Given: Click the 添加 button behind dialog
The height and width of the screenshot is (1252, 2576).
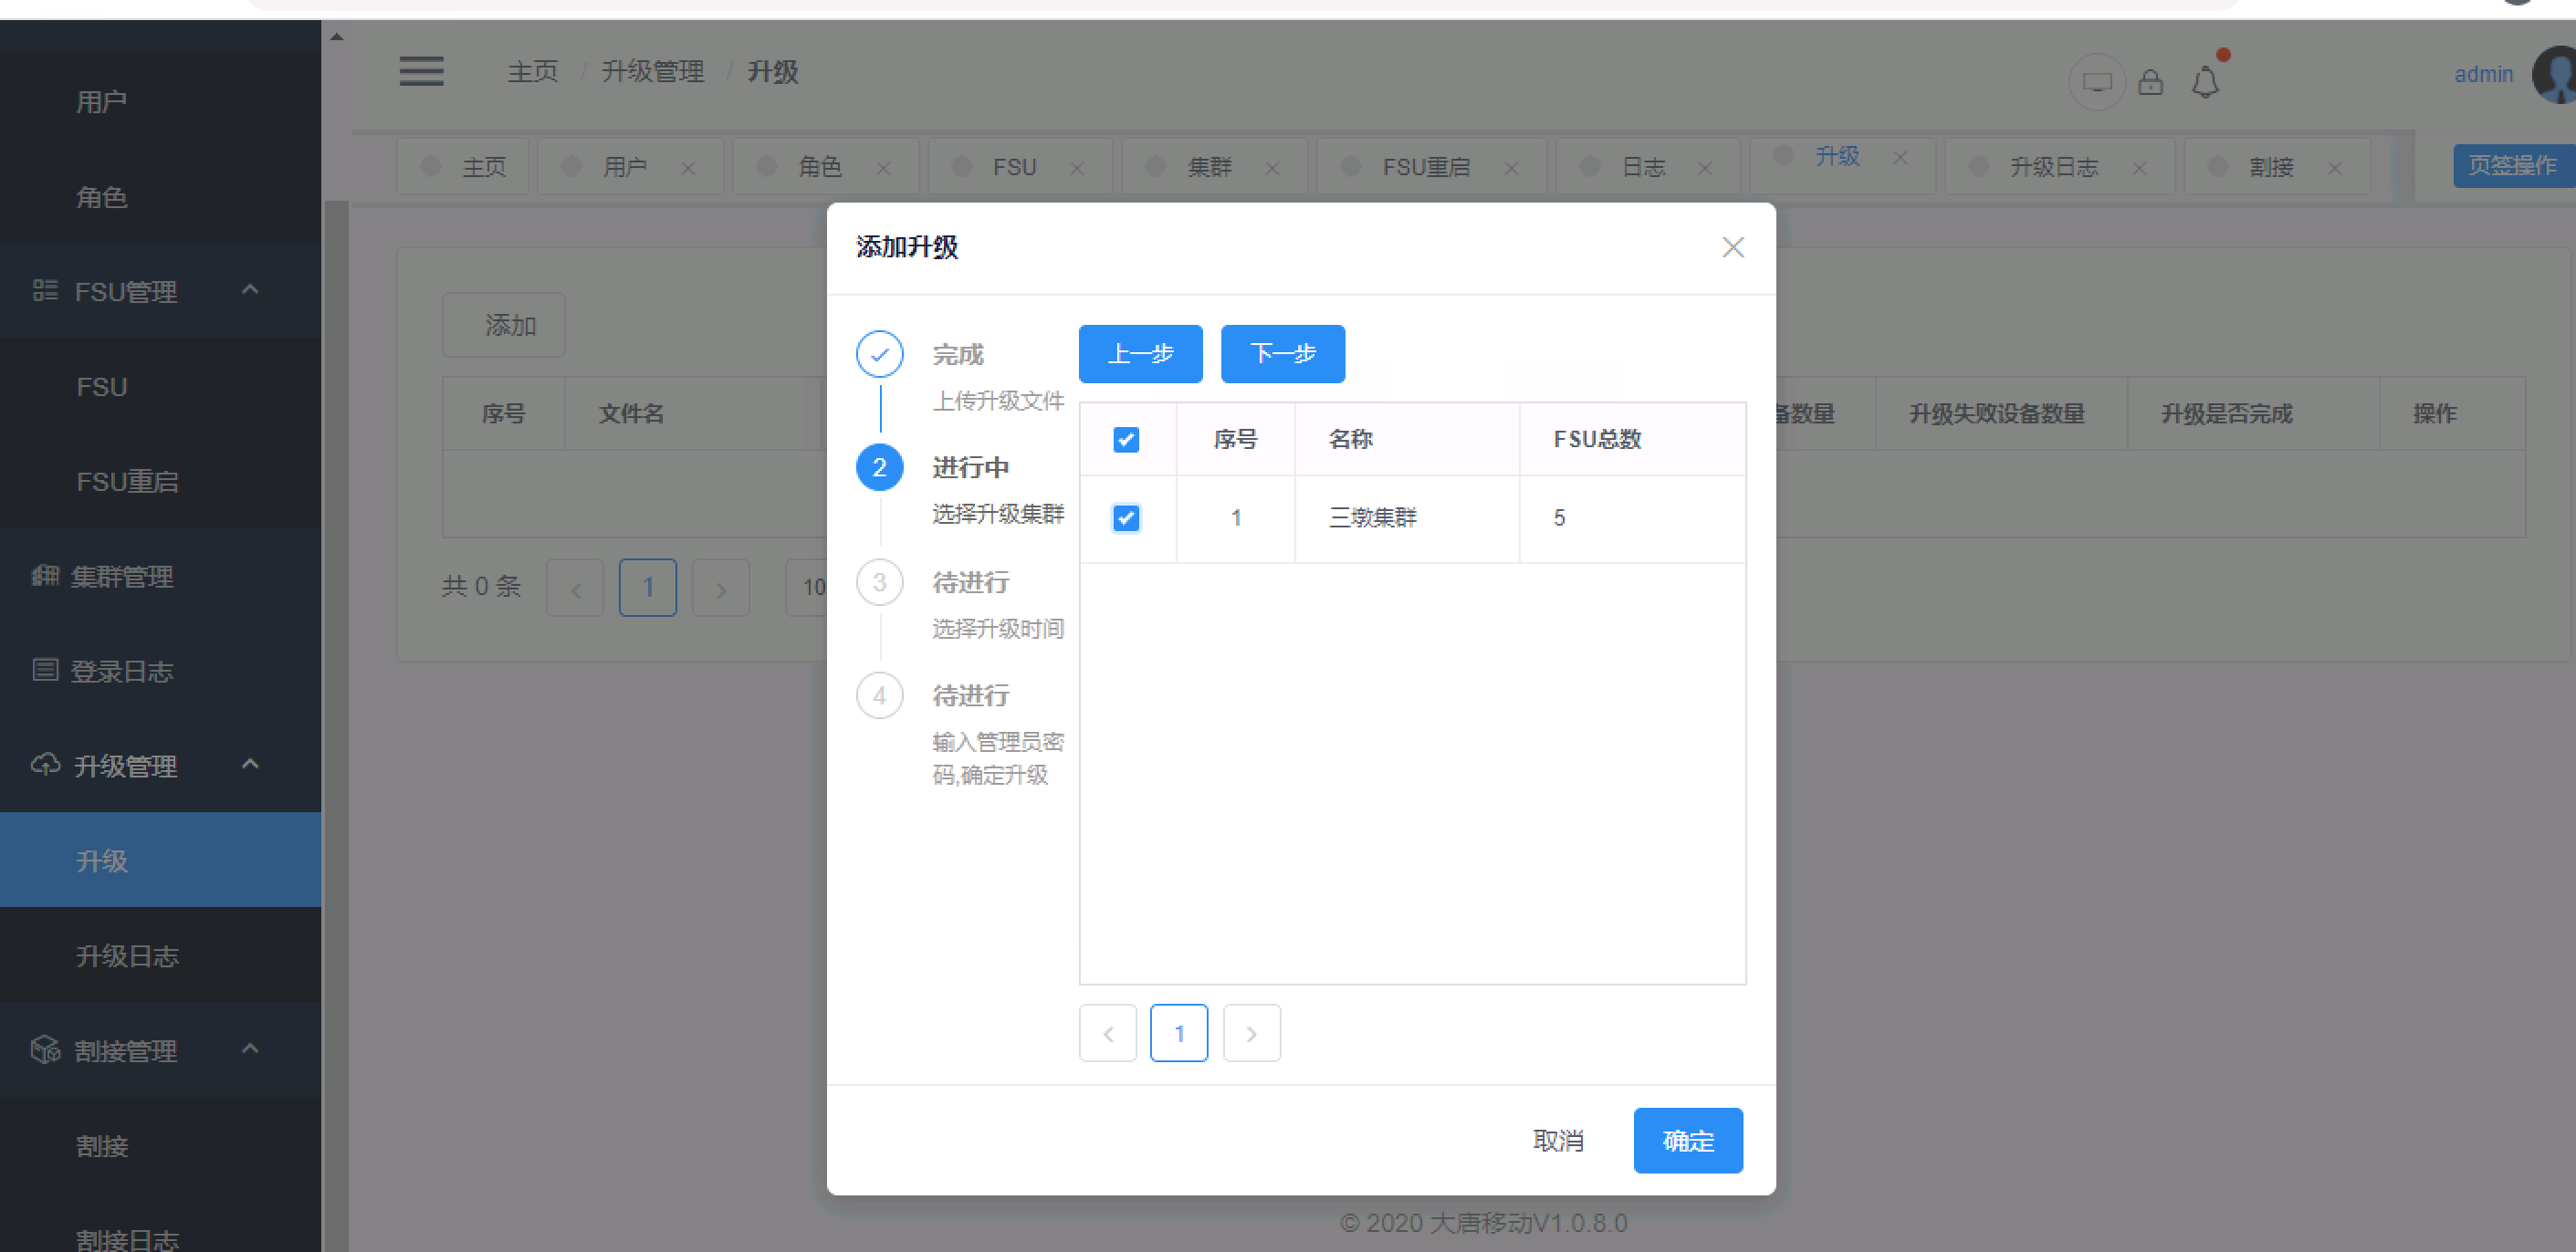Looking at the screenshot, I should coord(504,325).
